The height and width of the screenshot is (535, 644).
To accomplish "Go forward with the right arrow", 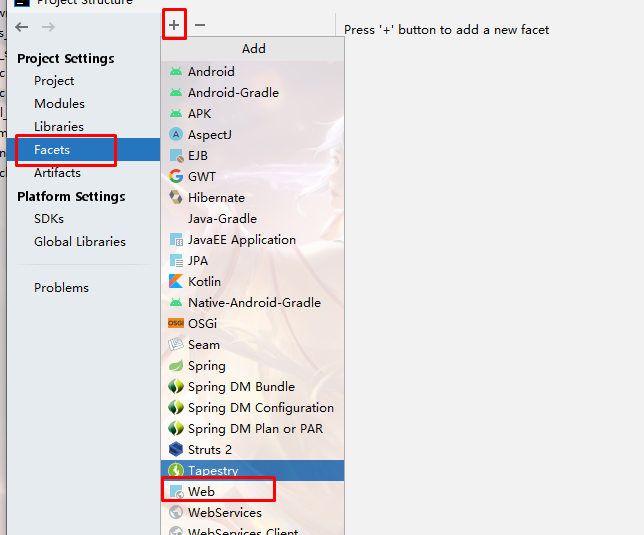I will tap(48, 27).
